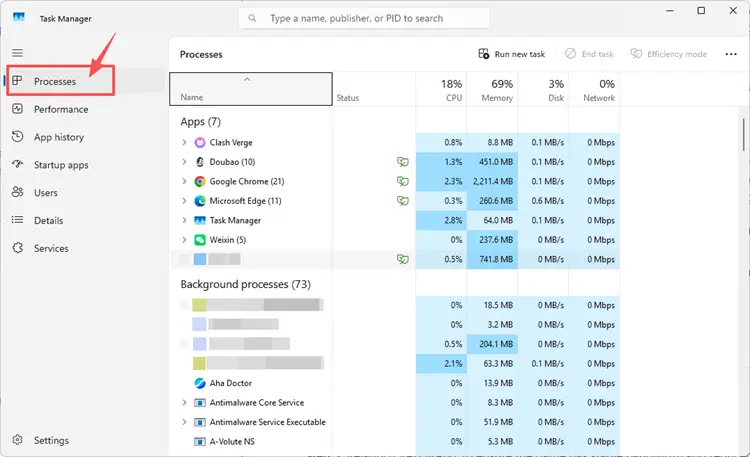Click efficiency leaf icon in Microsoft Edge row
The height and width of the screenshot is (457, 750).
pos(403,201)
